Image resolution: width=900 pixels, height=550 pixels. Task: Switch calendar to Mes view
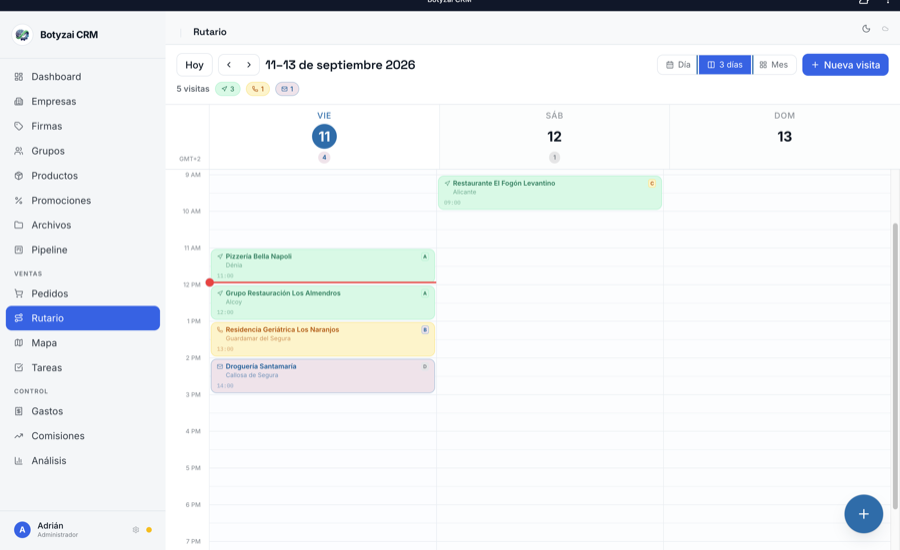[x=774, y=65]
